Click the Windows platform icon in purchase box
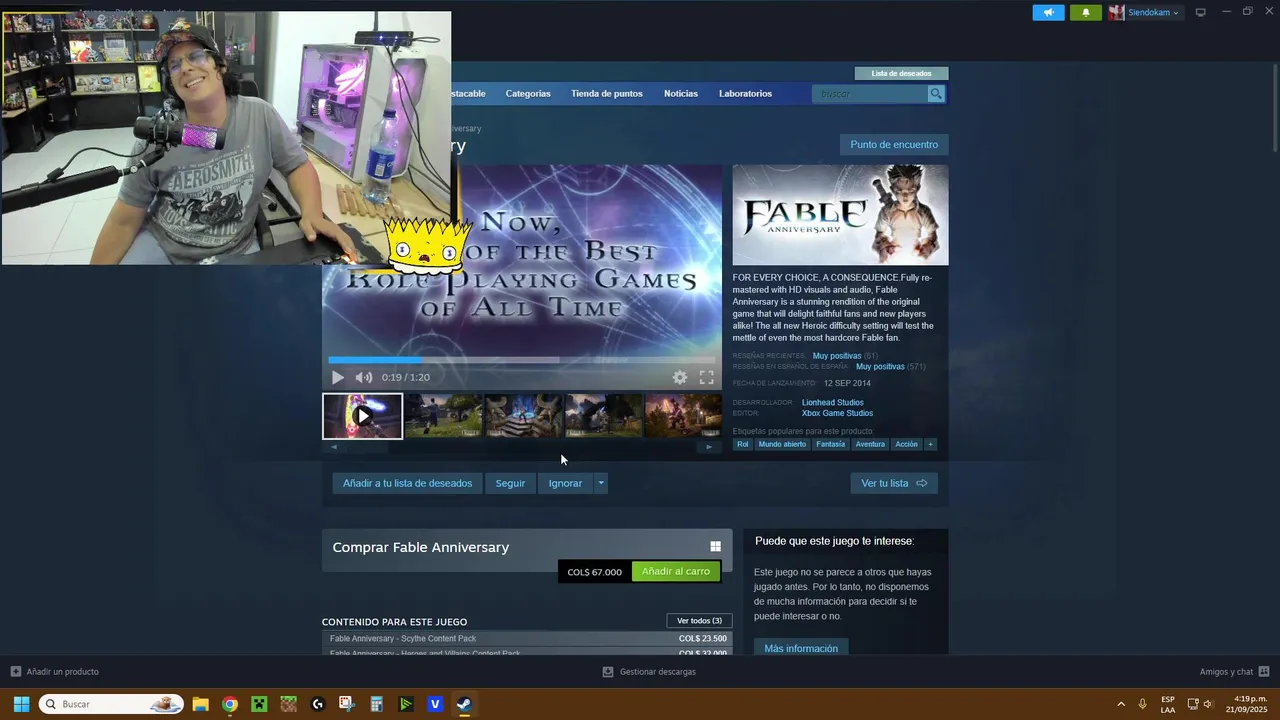This screenshot has height=720, width=1280. tap(716, 547)
